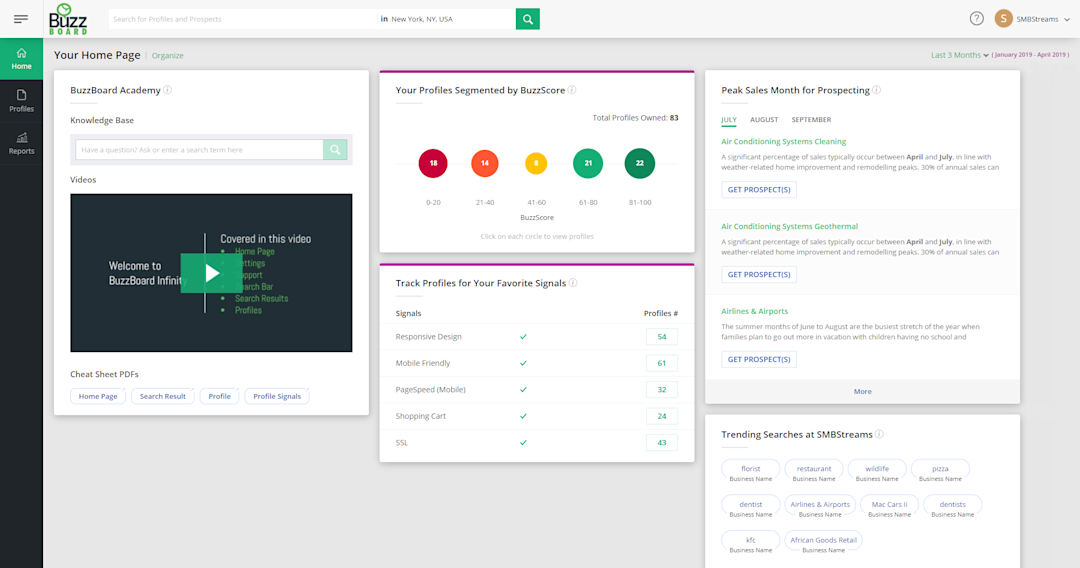The image size is (1080, 568).
Task: Get prospects for Air Conditioning Systems Cleaning
Action: 759,189
